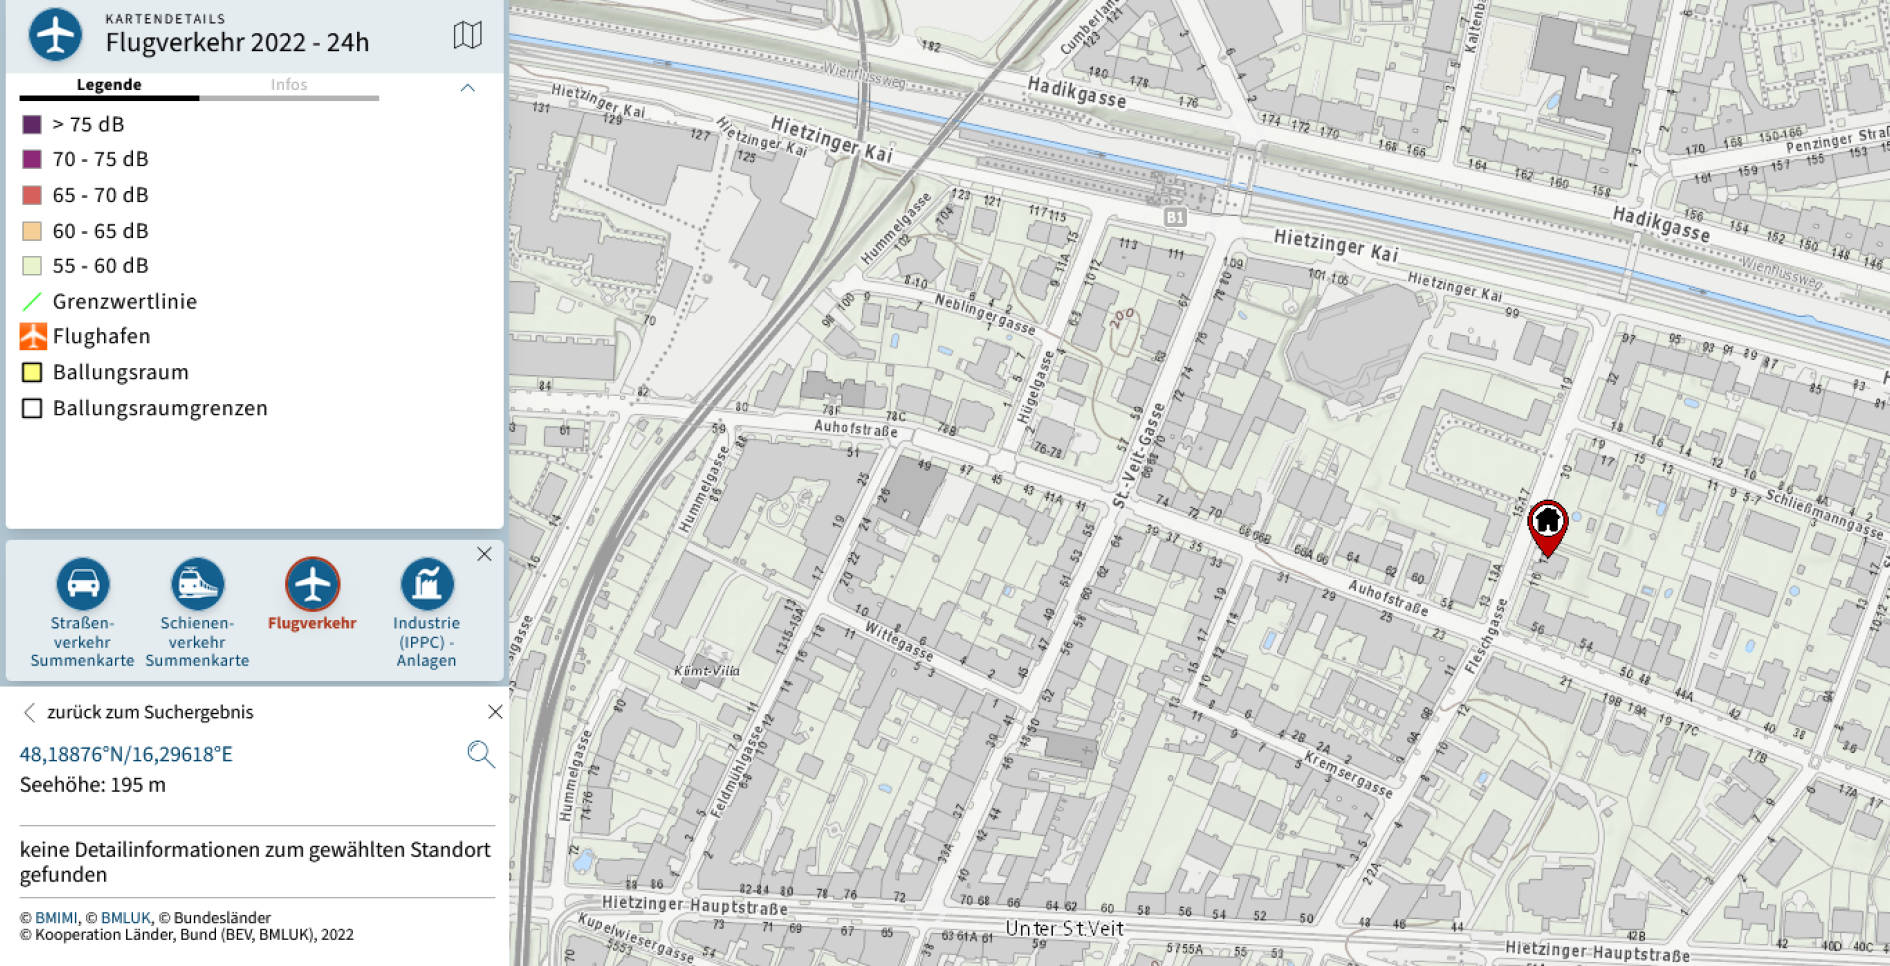Click the Klimt-Villa label on the map
1890x966 pixels.
pos(707,671)
